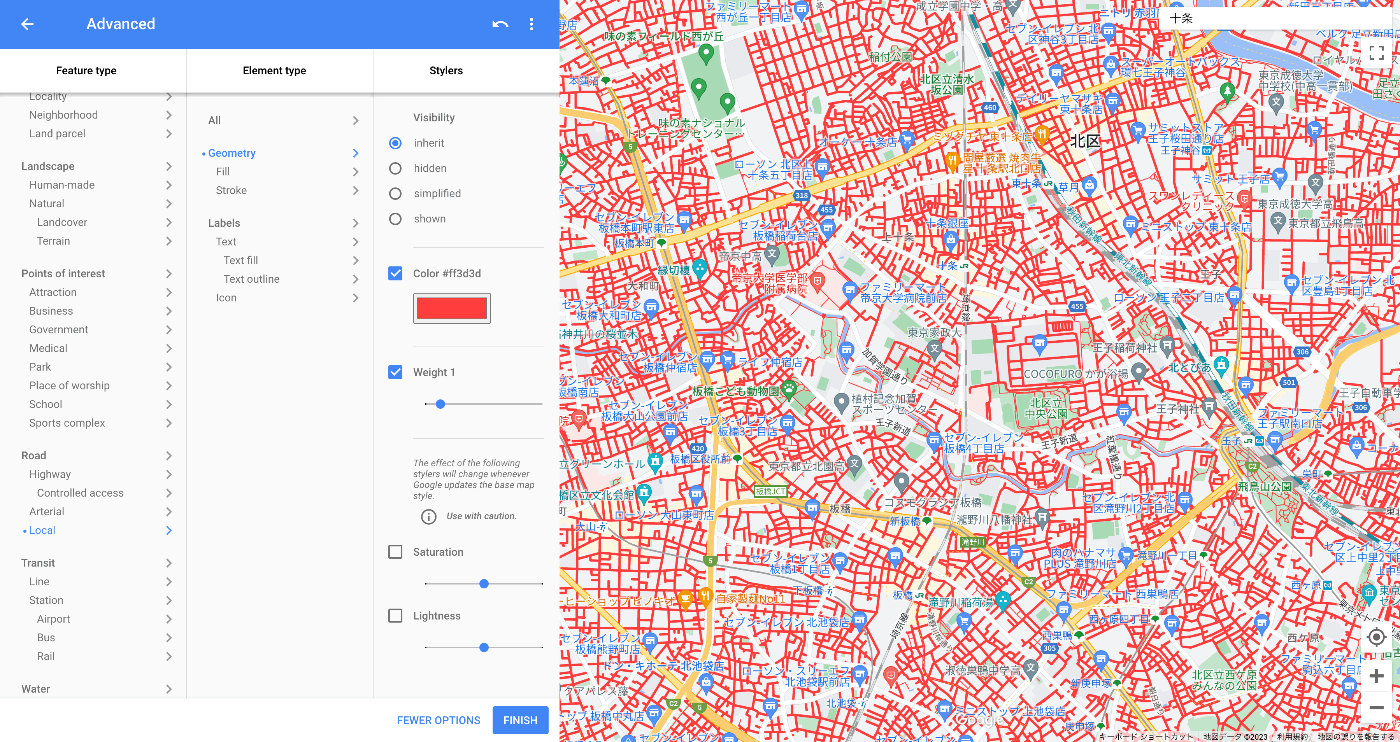
Task: Select the inherit visibility option
Action: [x=396, y=143]
